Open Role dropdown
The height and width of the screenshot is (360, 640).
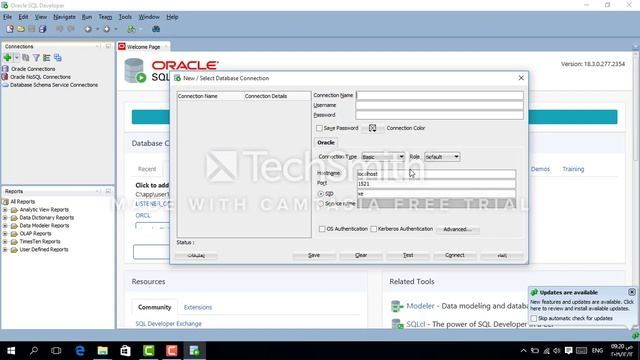click(442, 157)
